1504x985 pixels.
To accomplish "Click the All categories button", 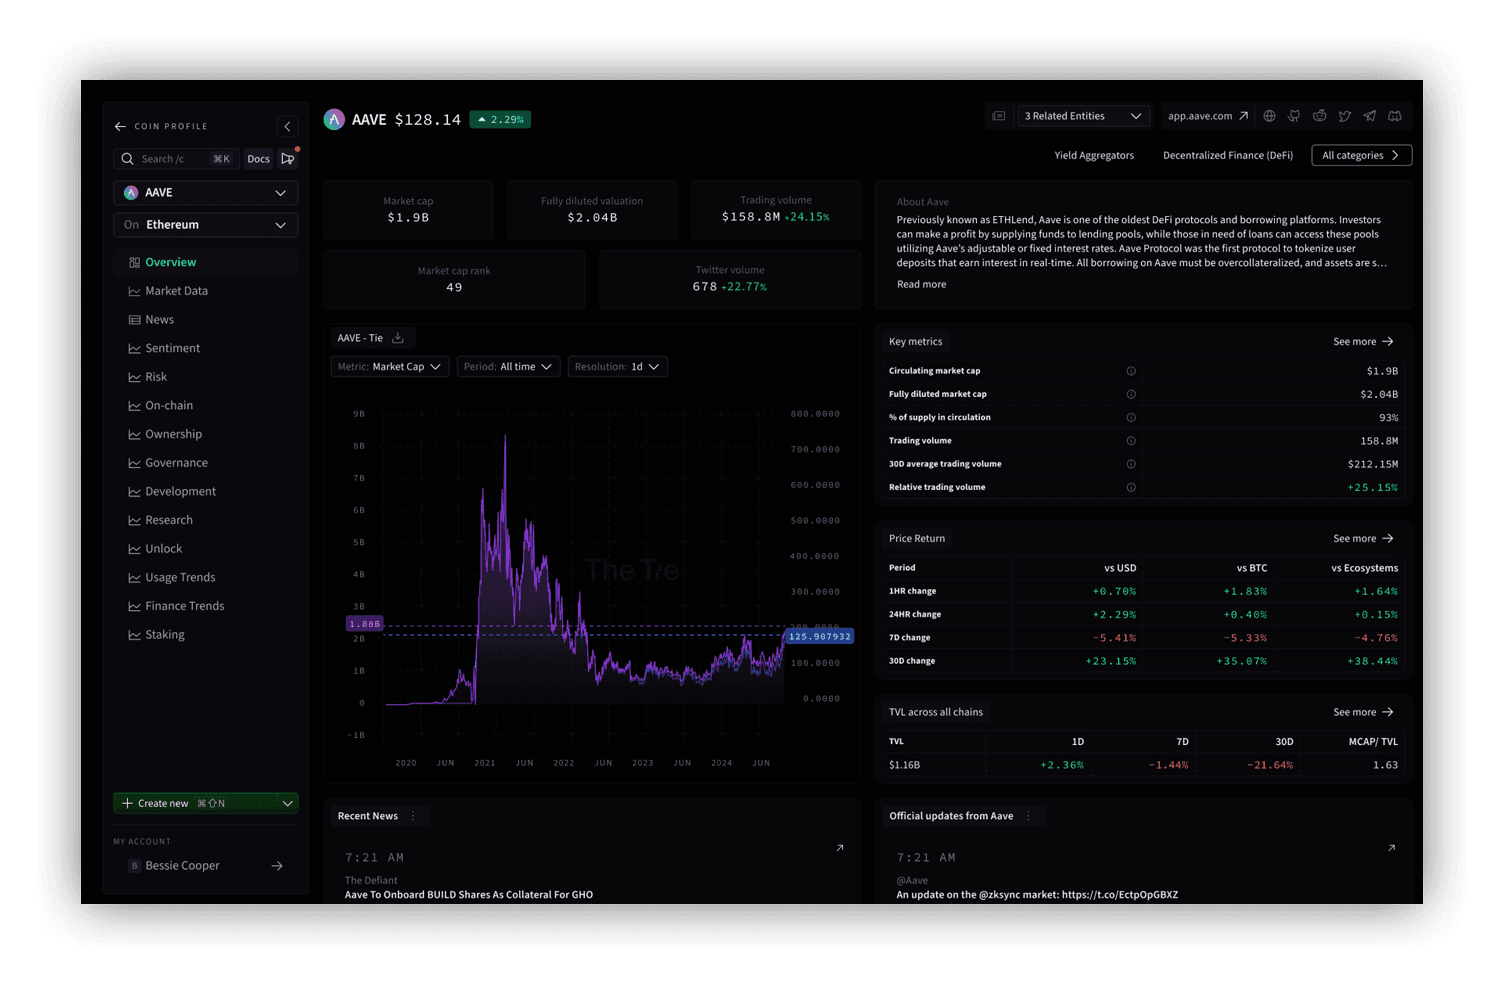I will pyautogui.click(x=1361, y=155).
